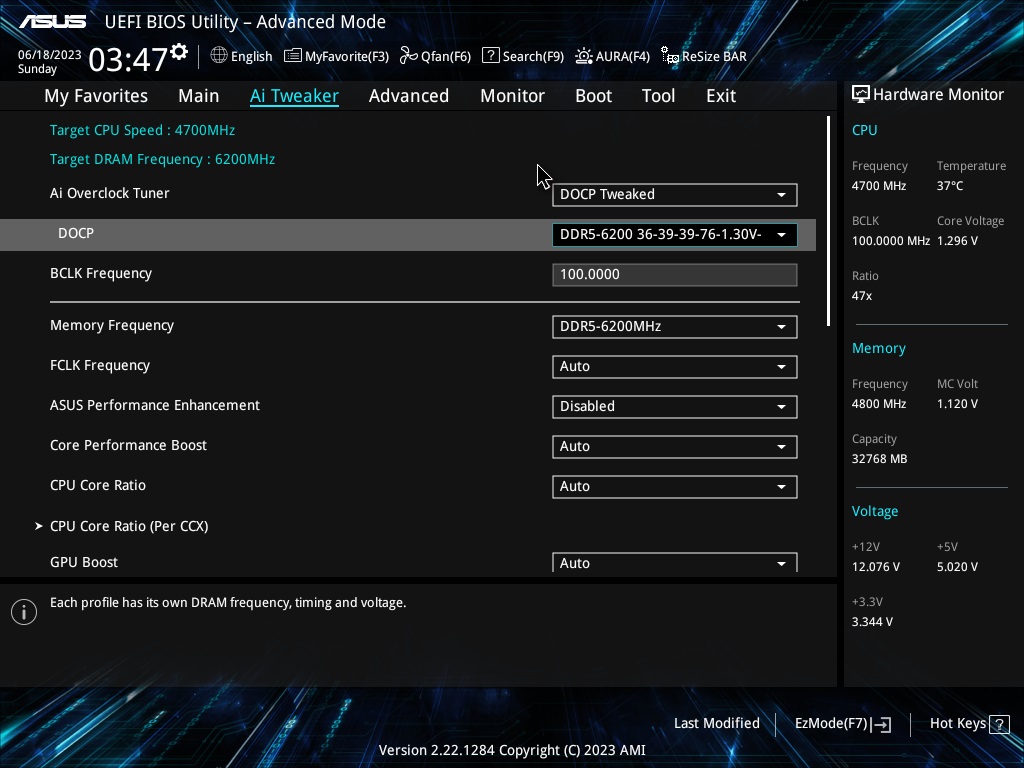The height and width of the screenshot is (768, 1024).
Task: Open the DOCP memory profile dropdown
Action: tap(674, 234)
